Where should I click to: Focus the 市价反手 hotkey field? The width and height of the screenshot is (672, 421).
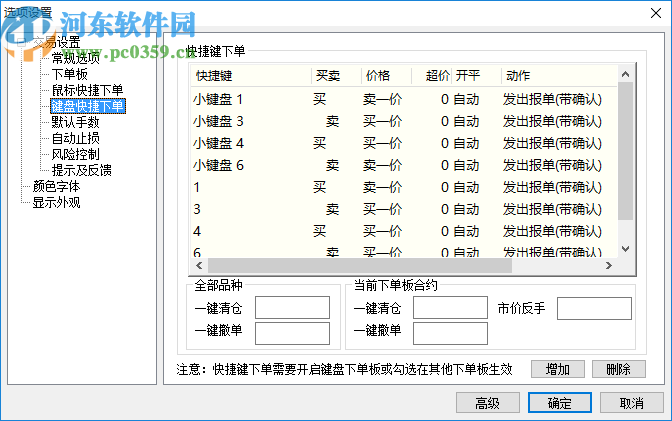click(594, 308)
